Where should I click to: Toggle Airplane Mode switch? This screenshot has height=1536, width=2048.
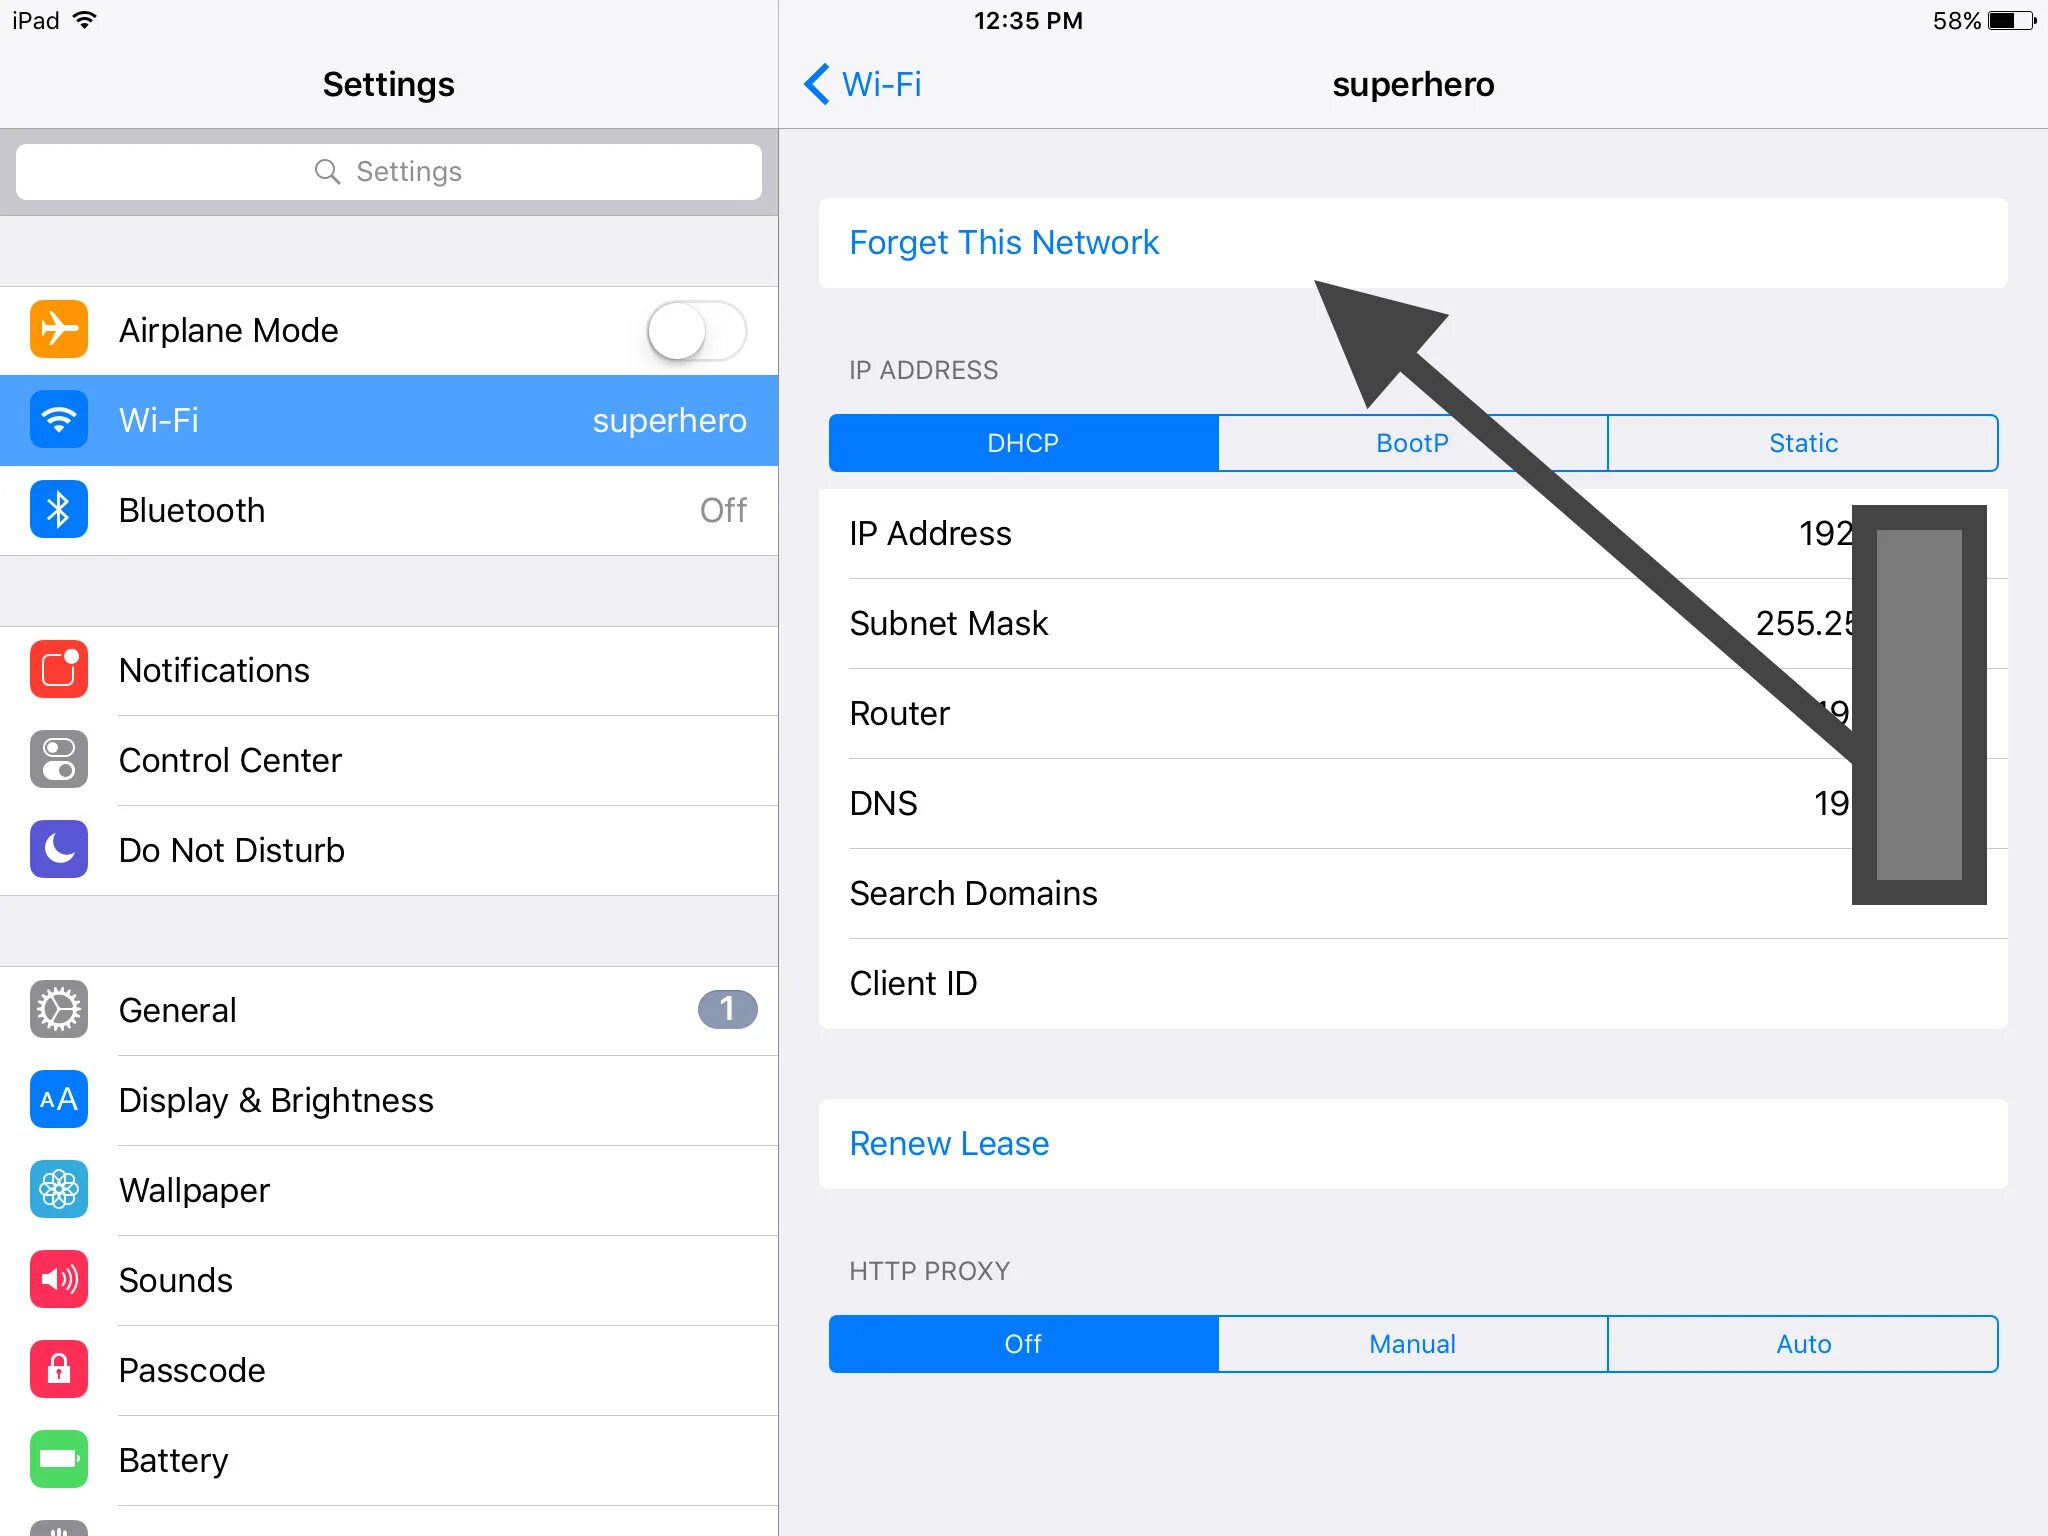point(697,331)
